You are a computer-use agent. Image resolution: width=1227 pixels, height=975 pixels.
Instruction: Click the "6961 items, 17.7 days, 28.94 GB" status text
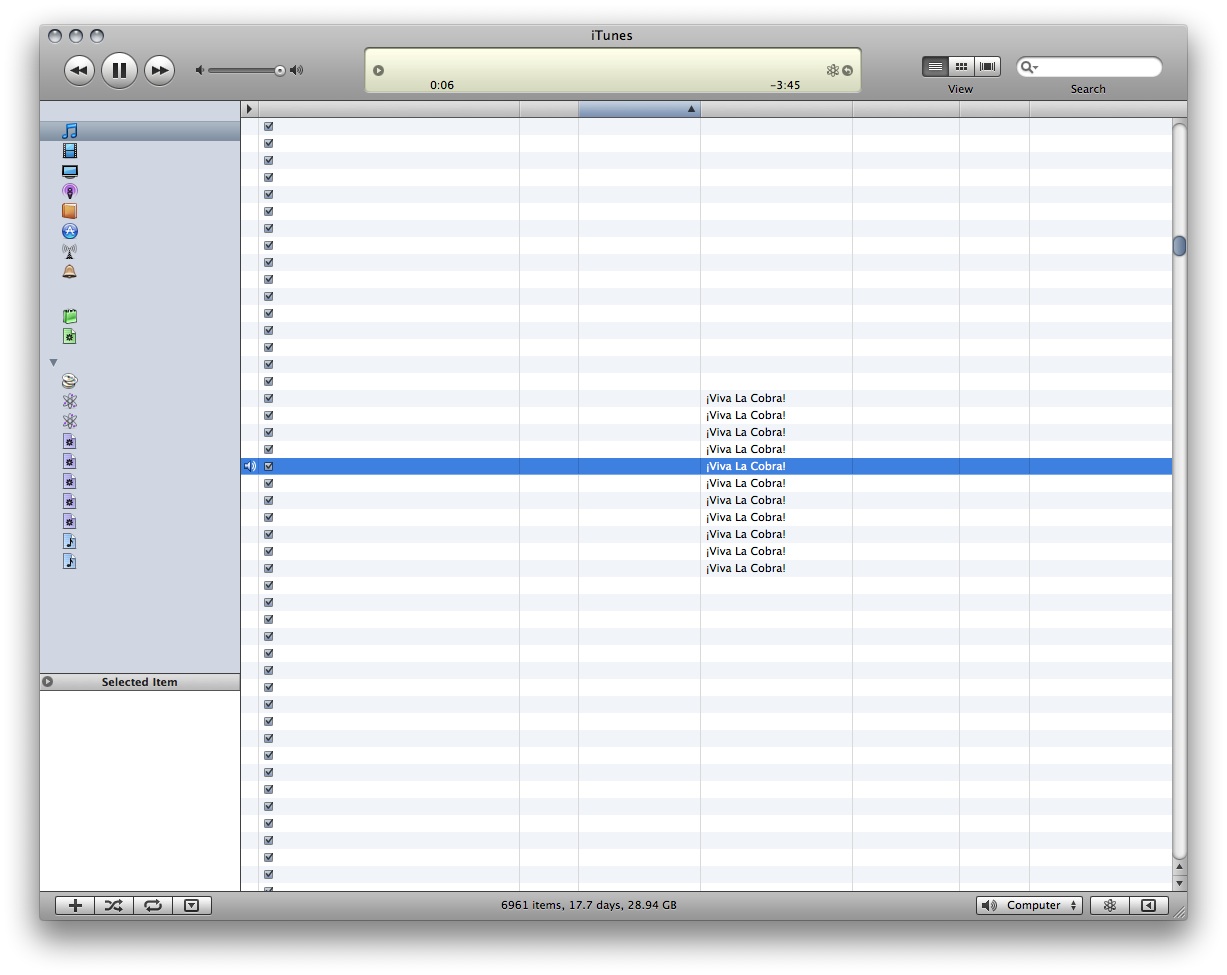(589, 905)
